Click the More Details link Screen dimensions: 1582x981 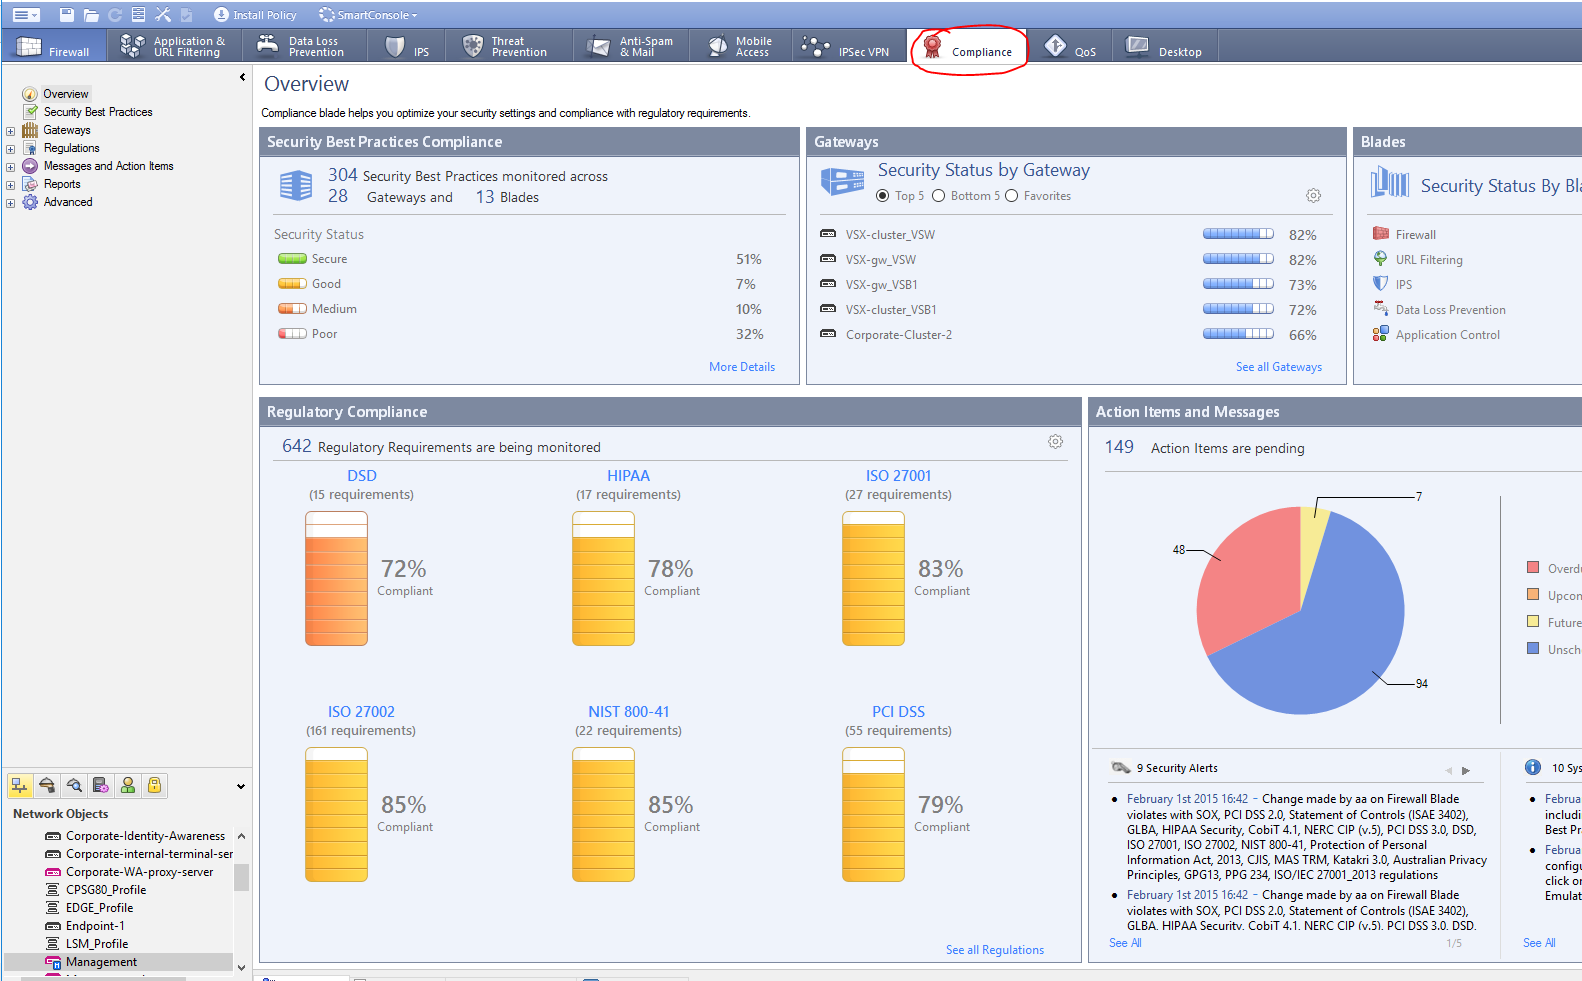(x=742, y=367)
